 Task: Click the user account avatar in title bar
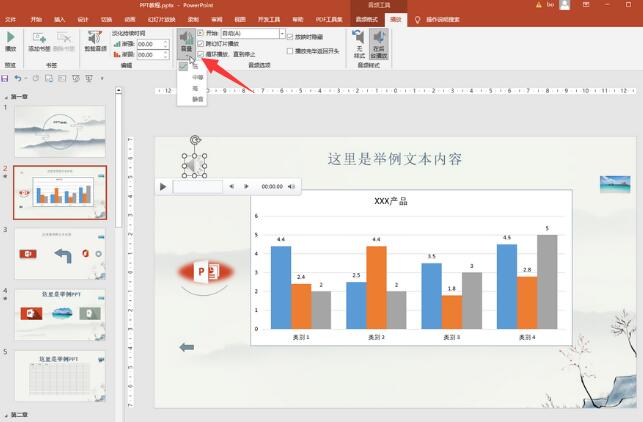(x=565, y=5)
